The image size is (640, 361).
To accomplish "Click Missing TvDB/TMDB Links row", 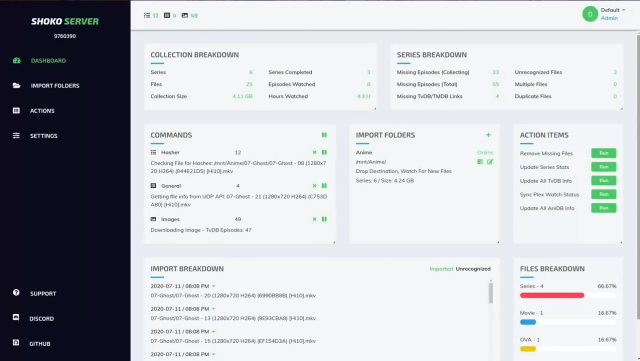I will click(x=448, y=96).
